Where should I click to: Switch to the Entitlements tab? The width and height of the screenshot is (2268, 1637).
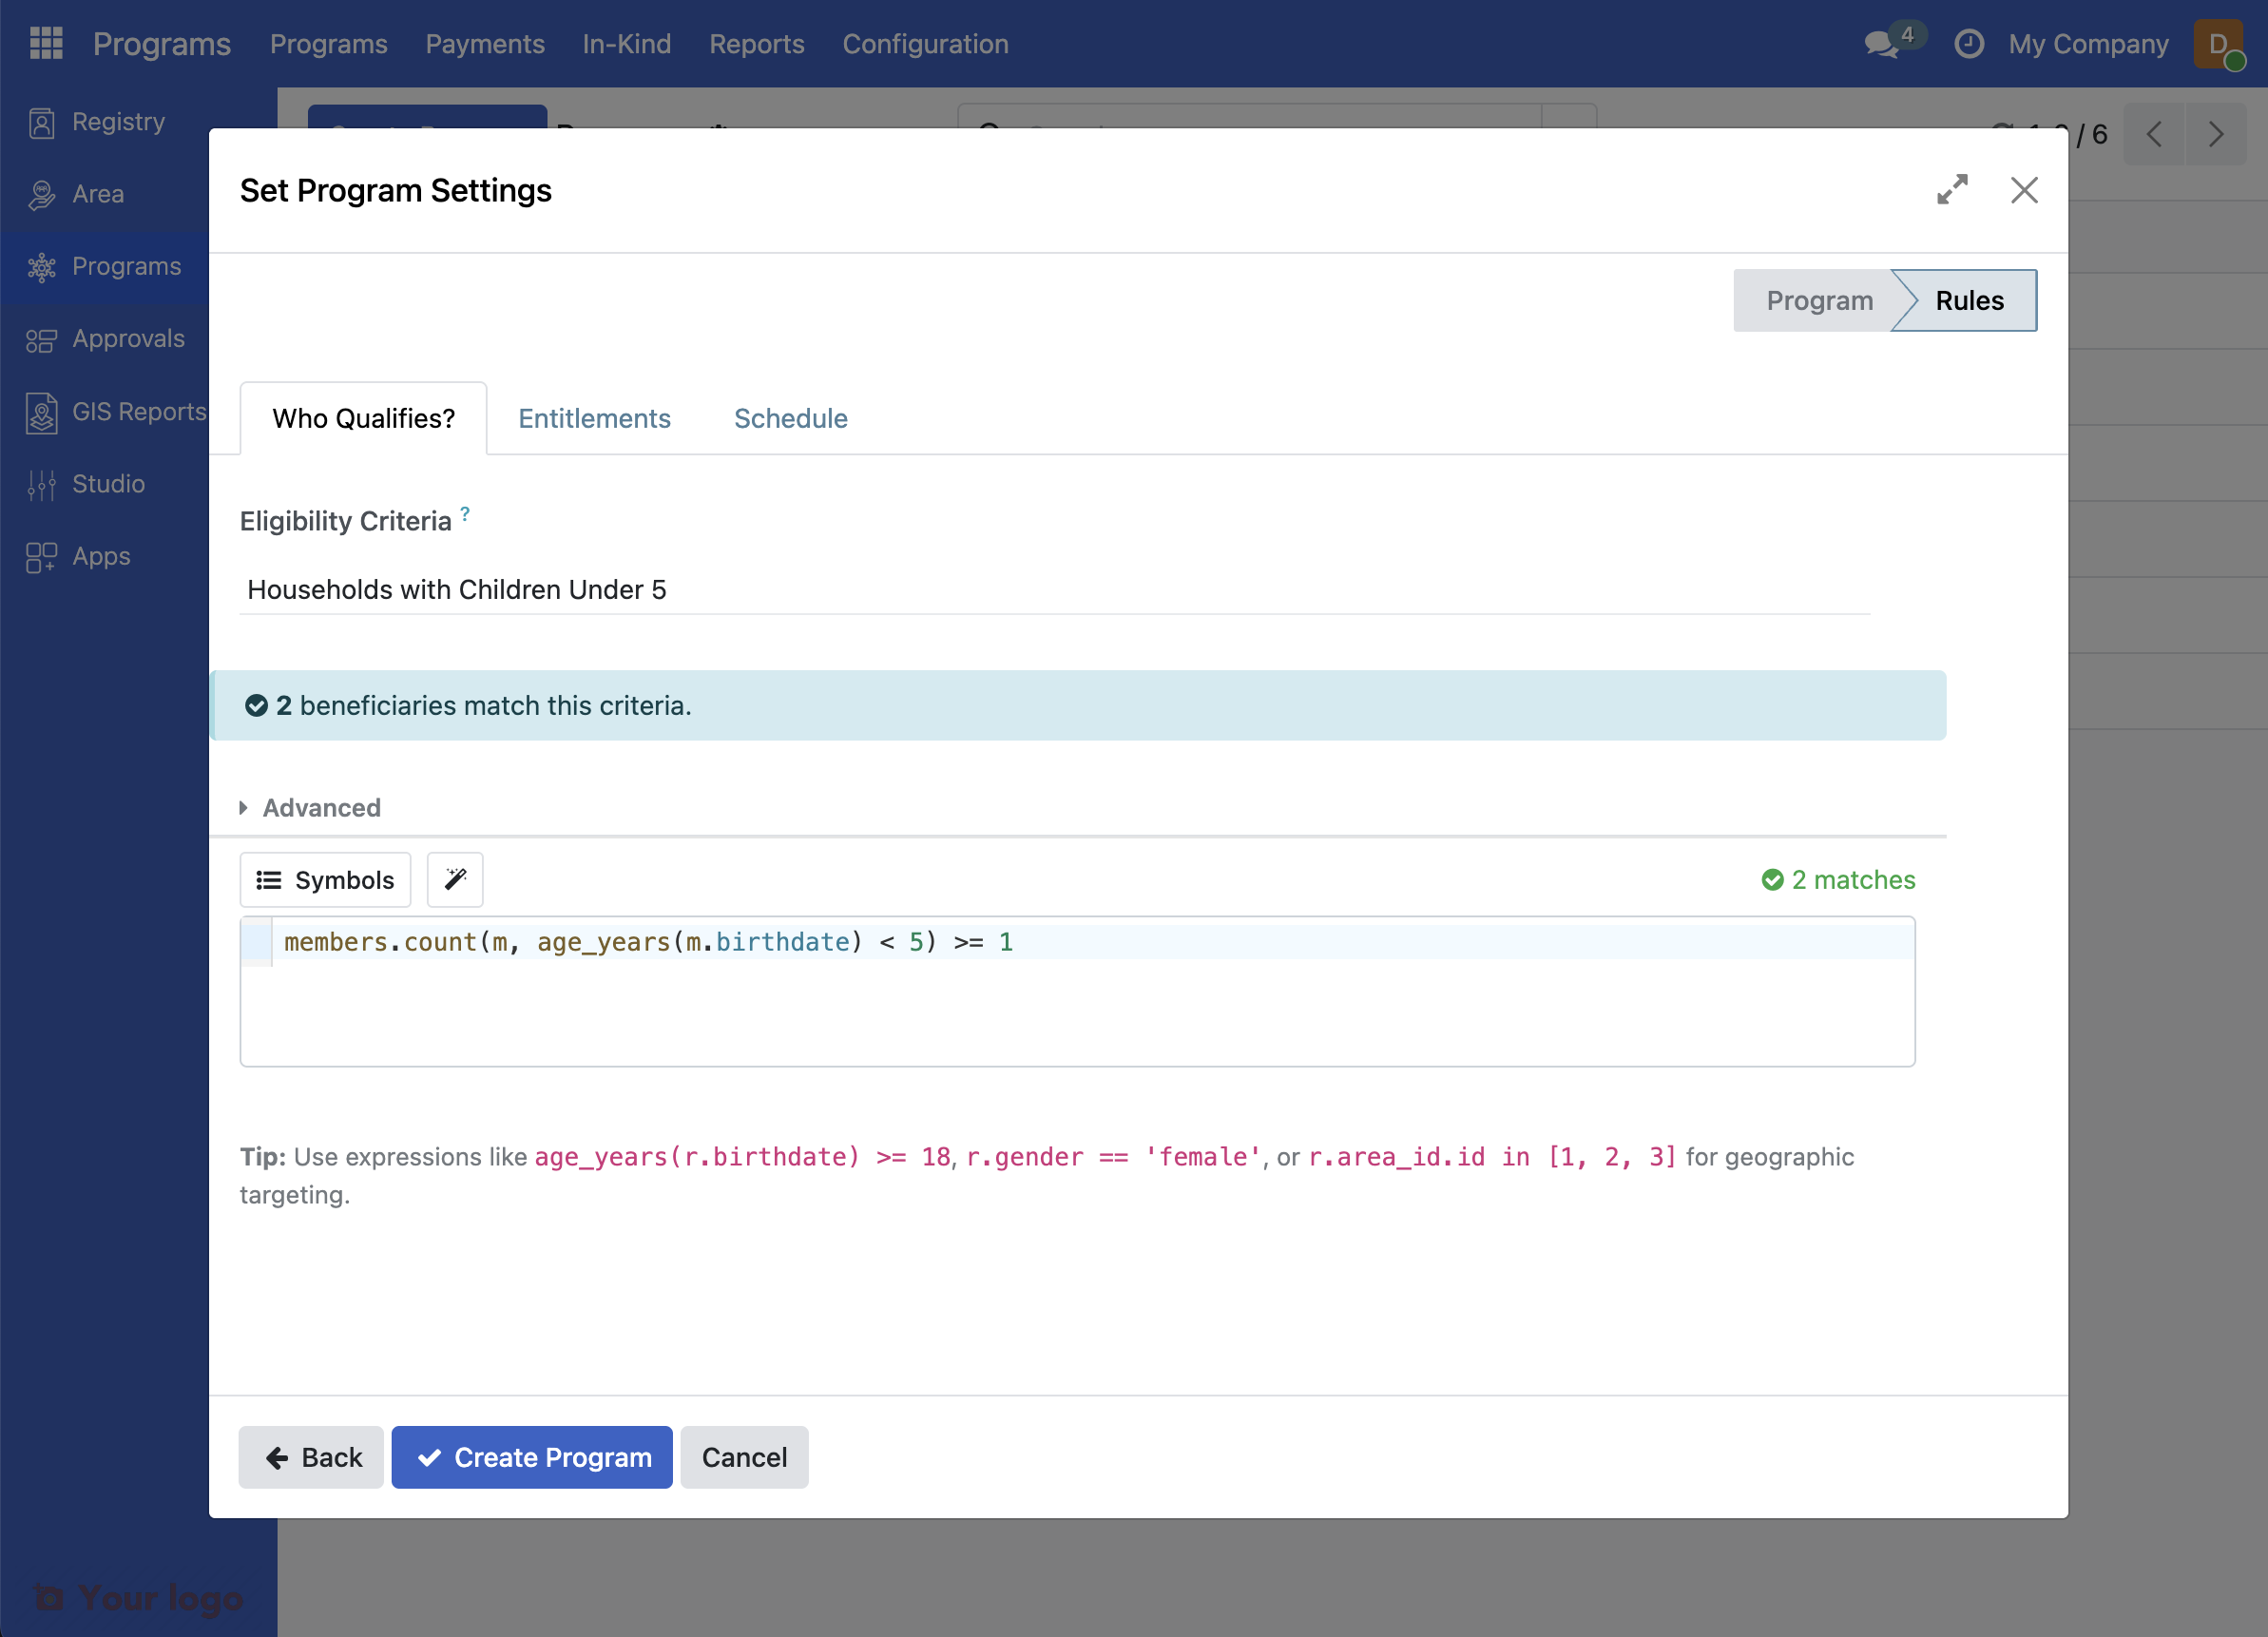click(x=594, y=418)
